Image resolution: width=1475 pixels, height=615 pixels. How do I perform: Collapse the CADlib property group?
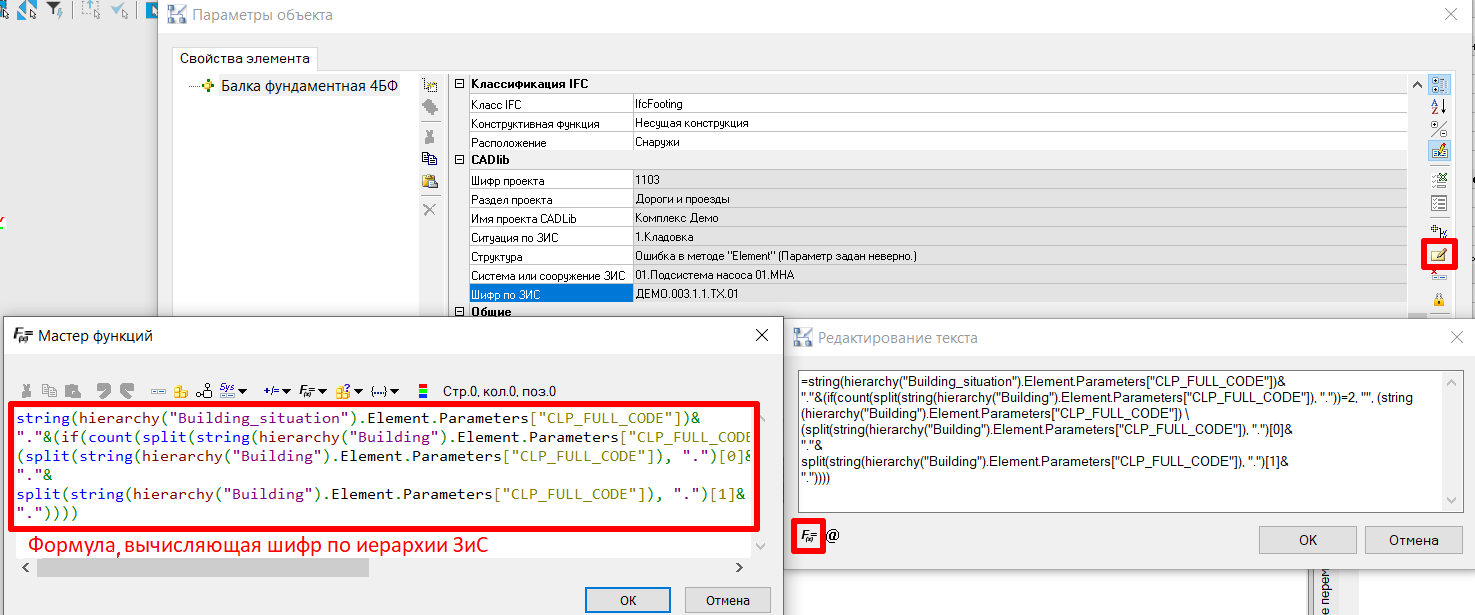click(460, 161)
